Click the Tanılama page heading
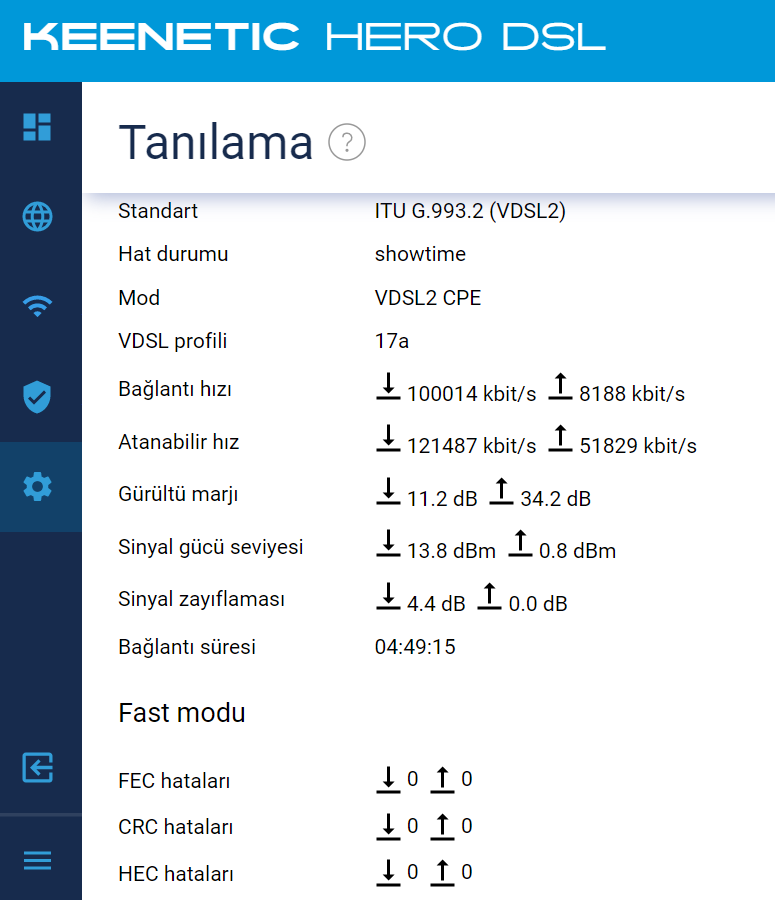Image resolution: width=775 pixels, height=900 pixels. 215,142
